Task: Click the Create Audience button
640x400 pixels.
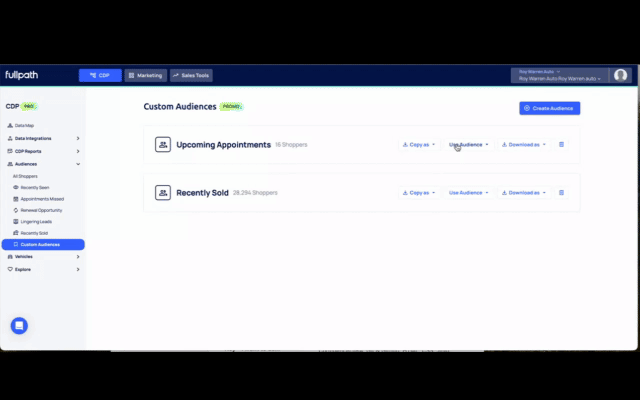Action: (549, 108)
